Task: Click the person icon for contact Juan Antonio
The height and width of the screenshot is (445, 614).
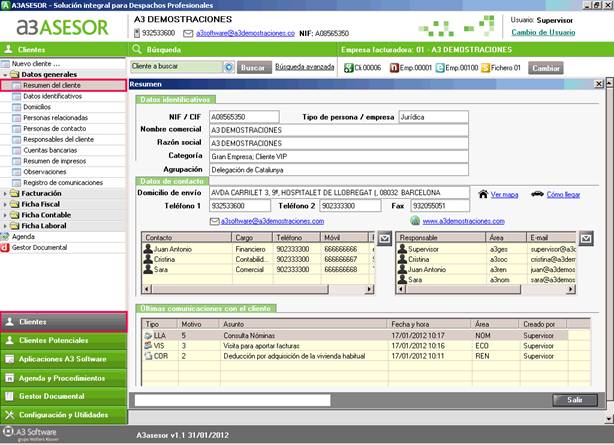Action: [x=148, y=249]
